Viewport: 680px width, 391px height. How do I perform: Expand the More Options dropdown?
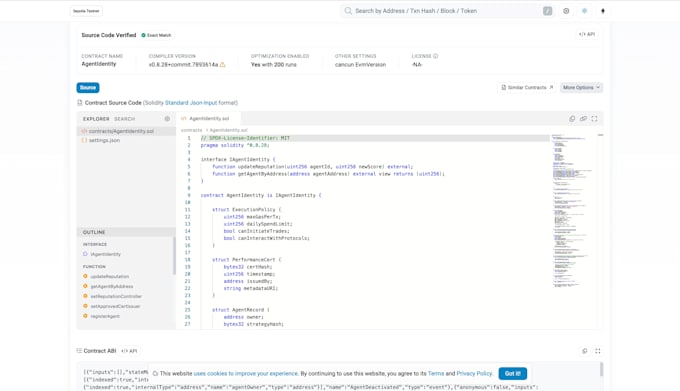tap(581, 88)
